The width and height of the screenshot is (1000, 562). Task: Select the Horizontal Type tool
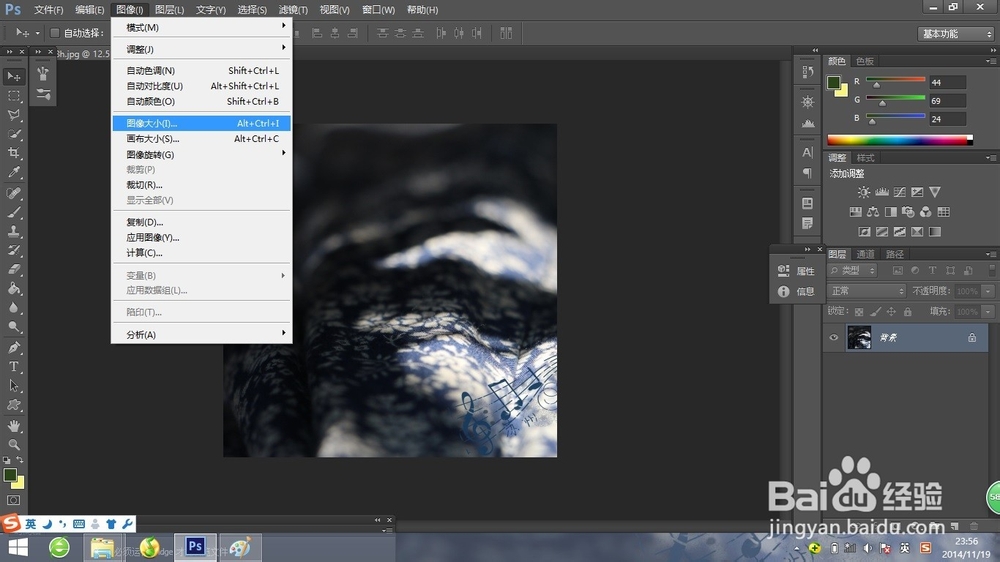pos(13,367)
